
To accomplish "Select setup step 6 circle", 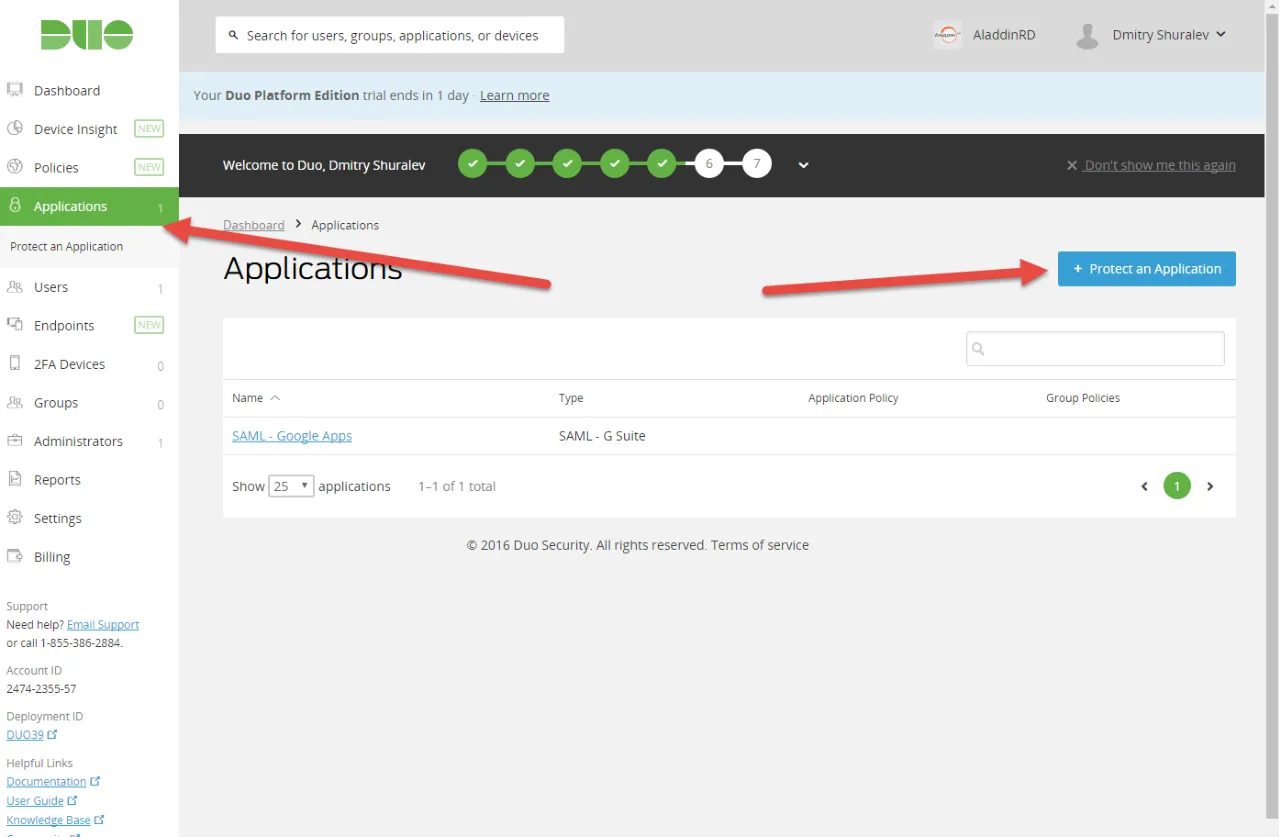I will [709, 163].
